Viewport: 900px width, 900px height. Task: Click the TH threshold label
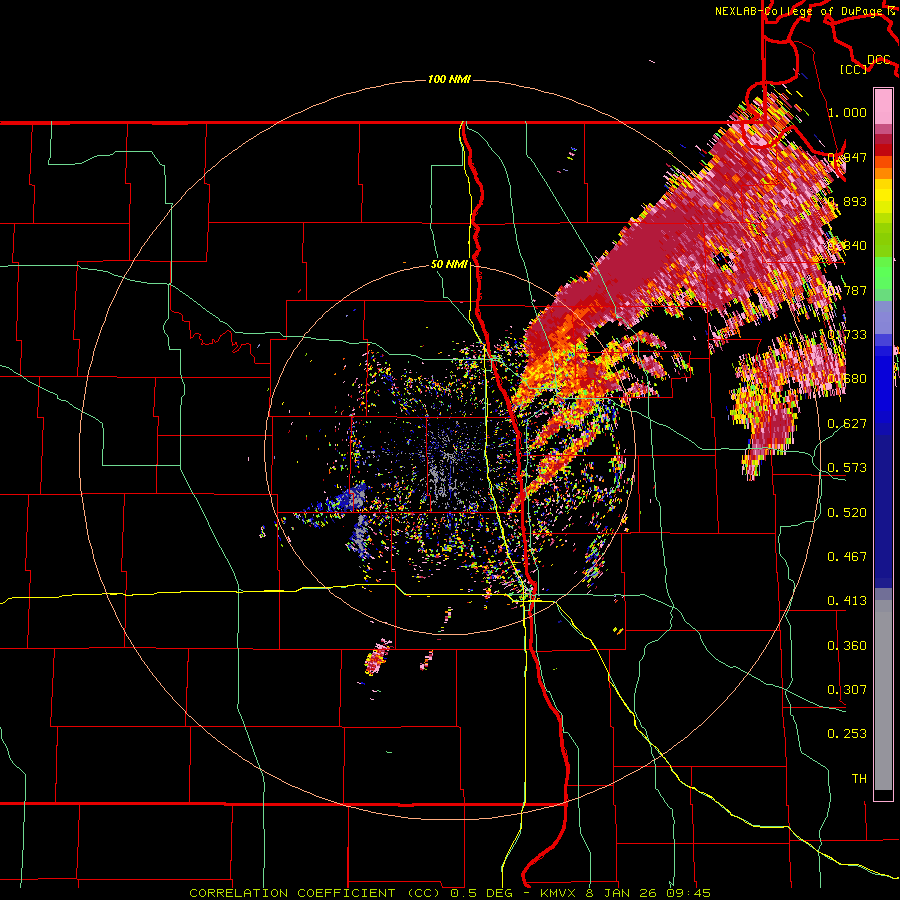point(859,779)
